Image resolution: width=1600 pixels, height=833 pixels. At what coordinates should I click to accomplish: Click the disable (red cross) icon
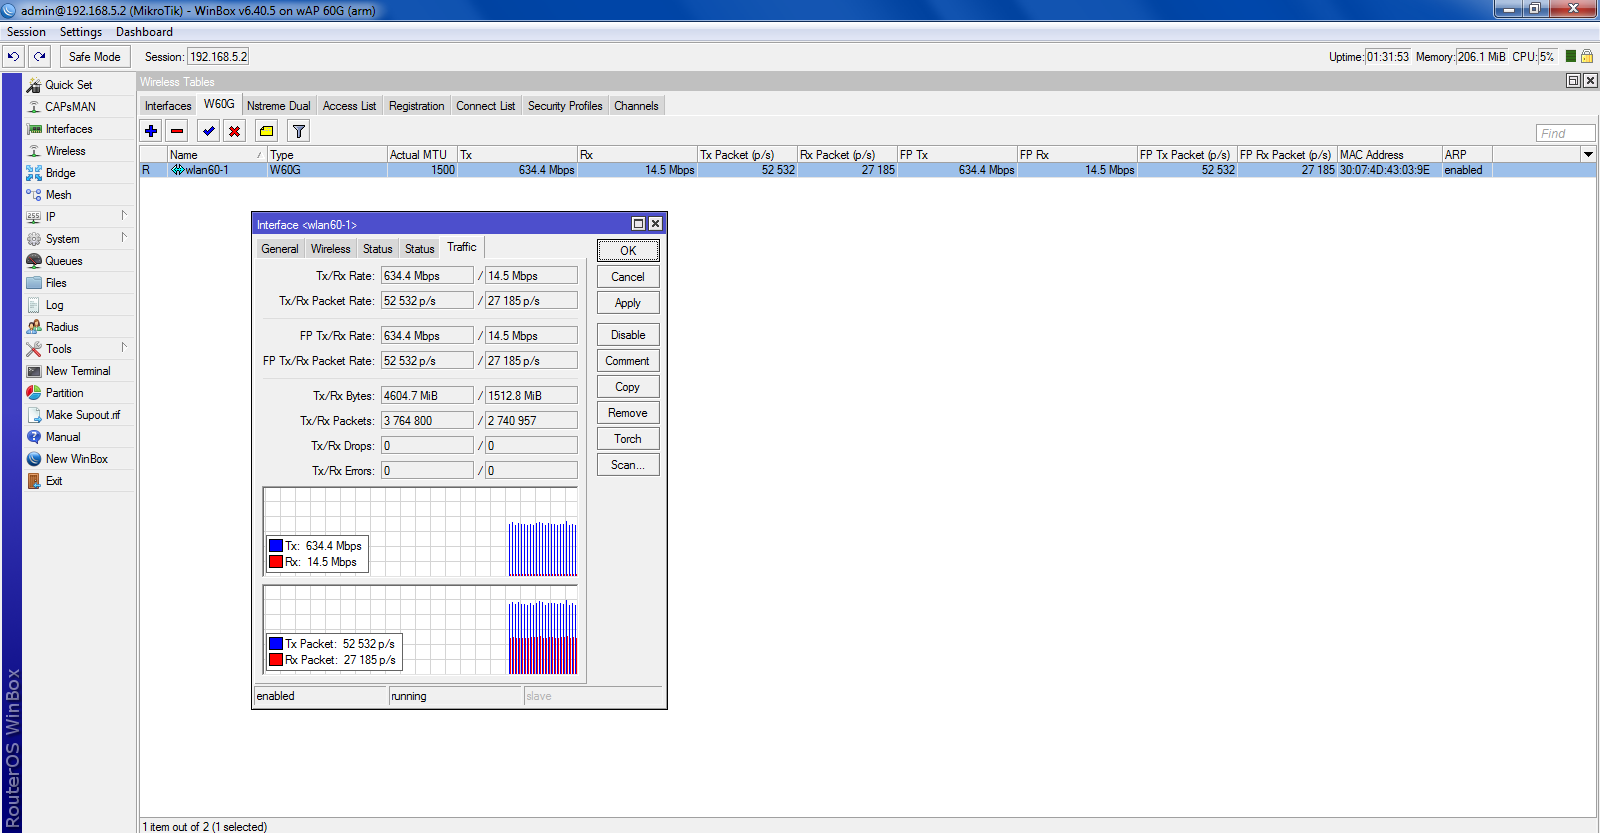234,131
